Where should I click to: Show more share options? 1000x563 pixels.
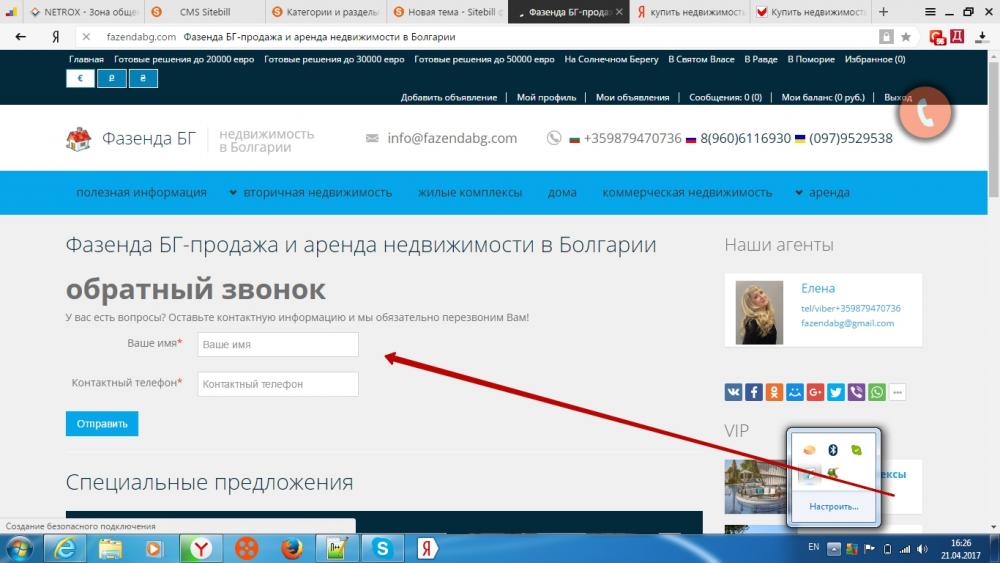[898, 392]
